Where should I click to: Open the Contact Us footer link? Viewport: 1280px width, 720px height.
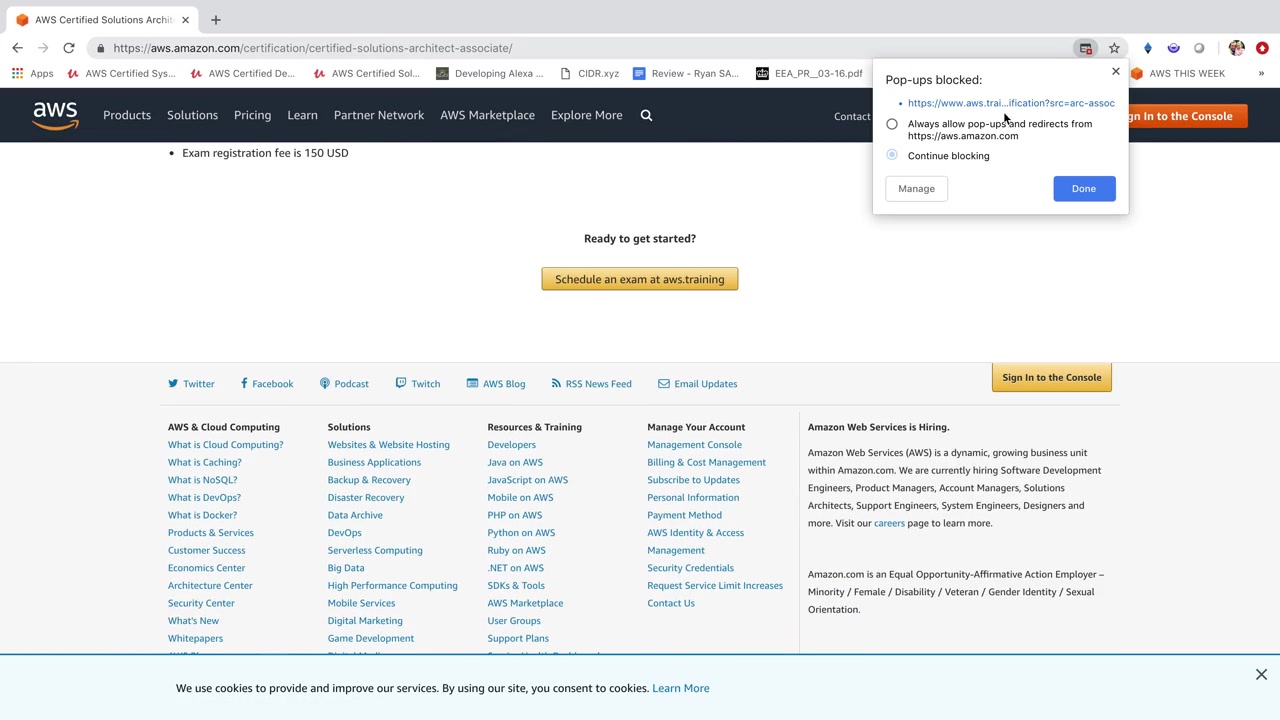point(671,603)
